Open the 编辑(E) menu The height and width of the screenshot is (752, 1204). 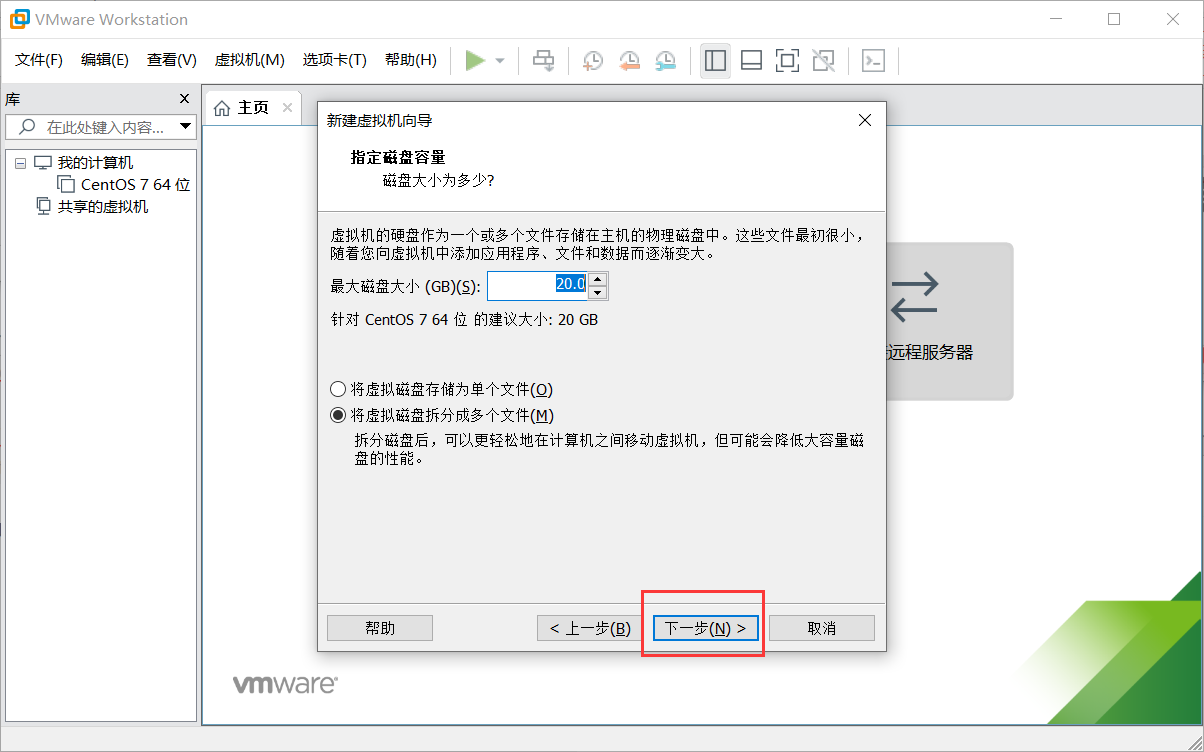pyautogui.click(x=105, y=60)
